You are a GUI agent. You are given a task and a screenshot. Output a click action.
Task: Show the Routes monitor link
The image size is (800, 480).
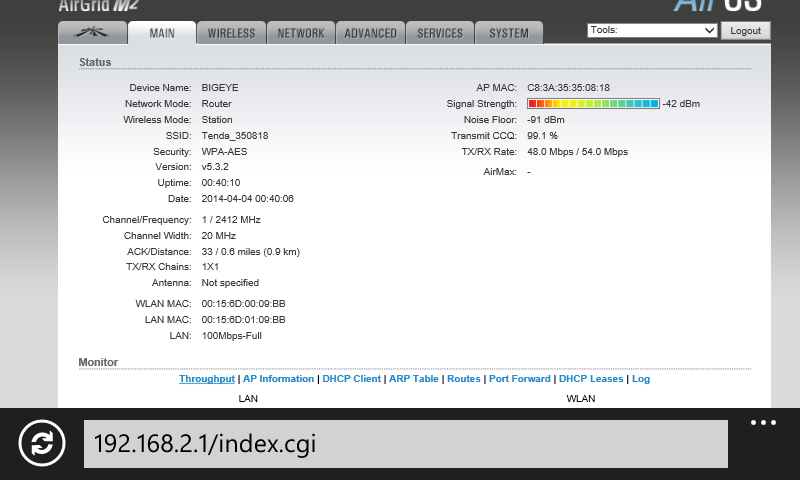click(464, 378)
